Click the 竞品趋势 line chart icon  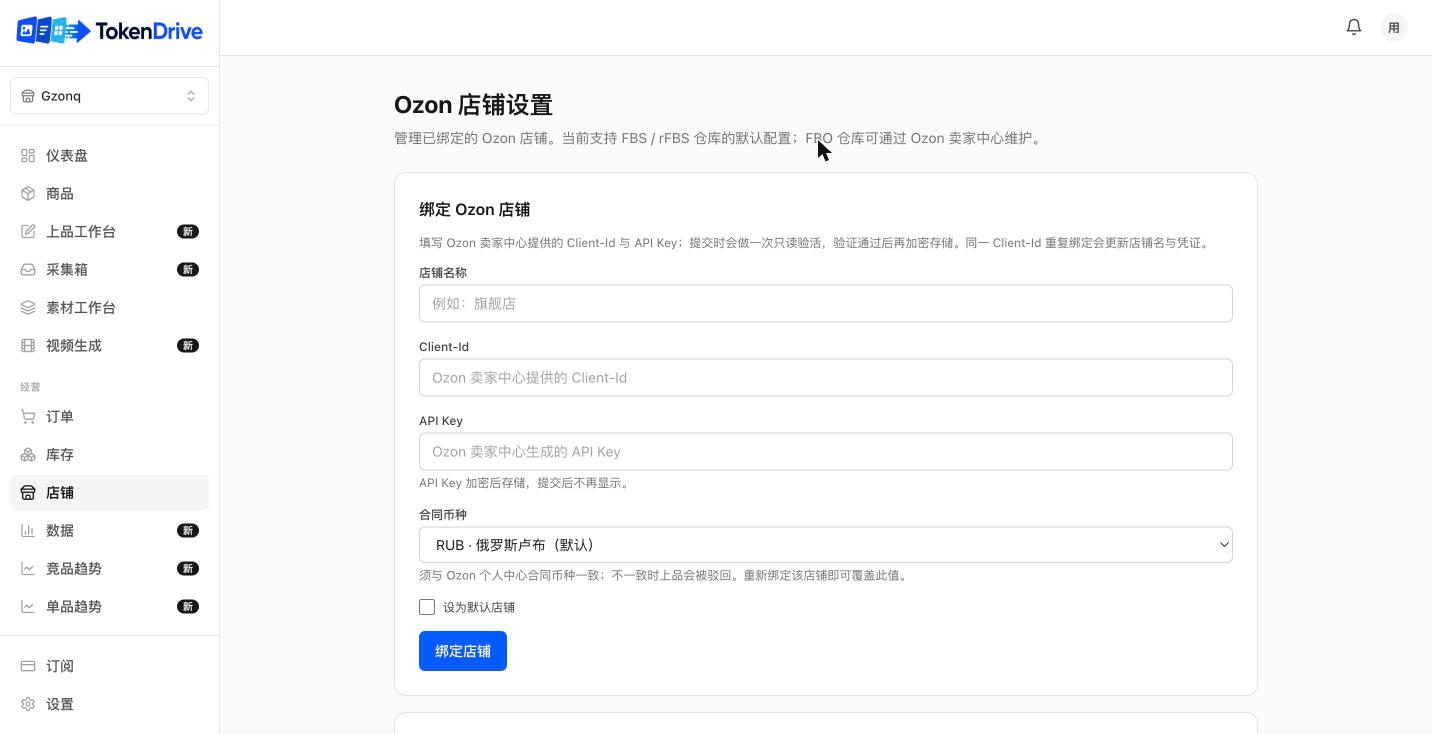[28, 568]
